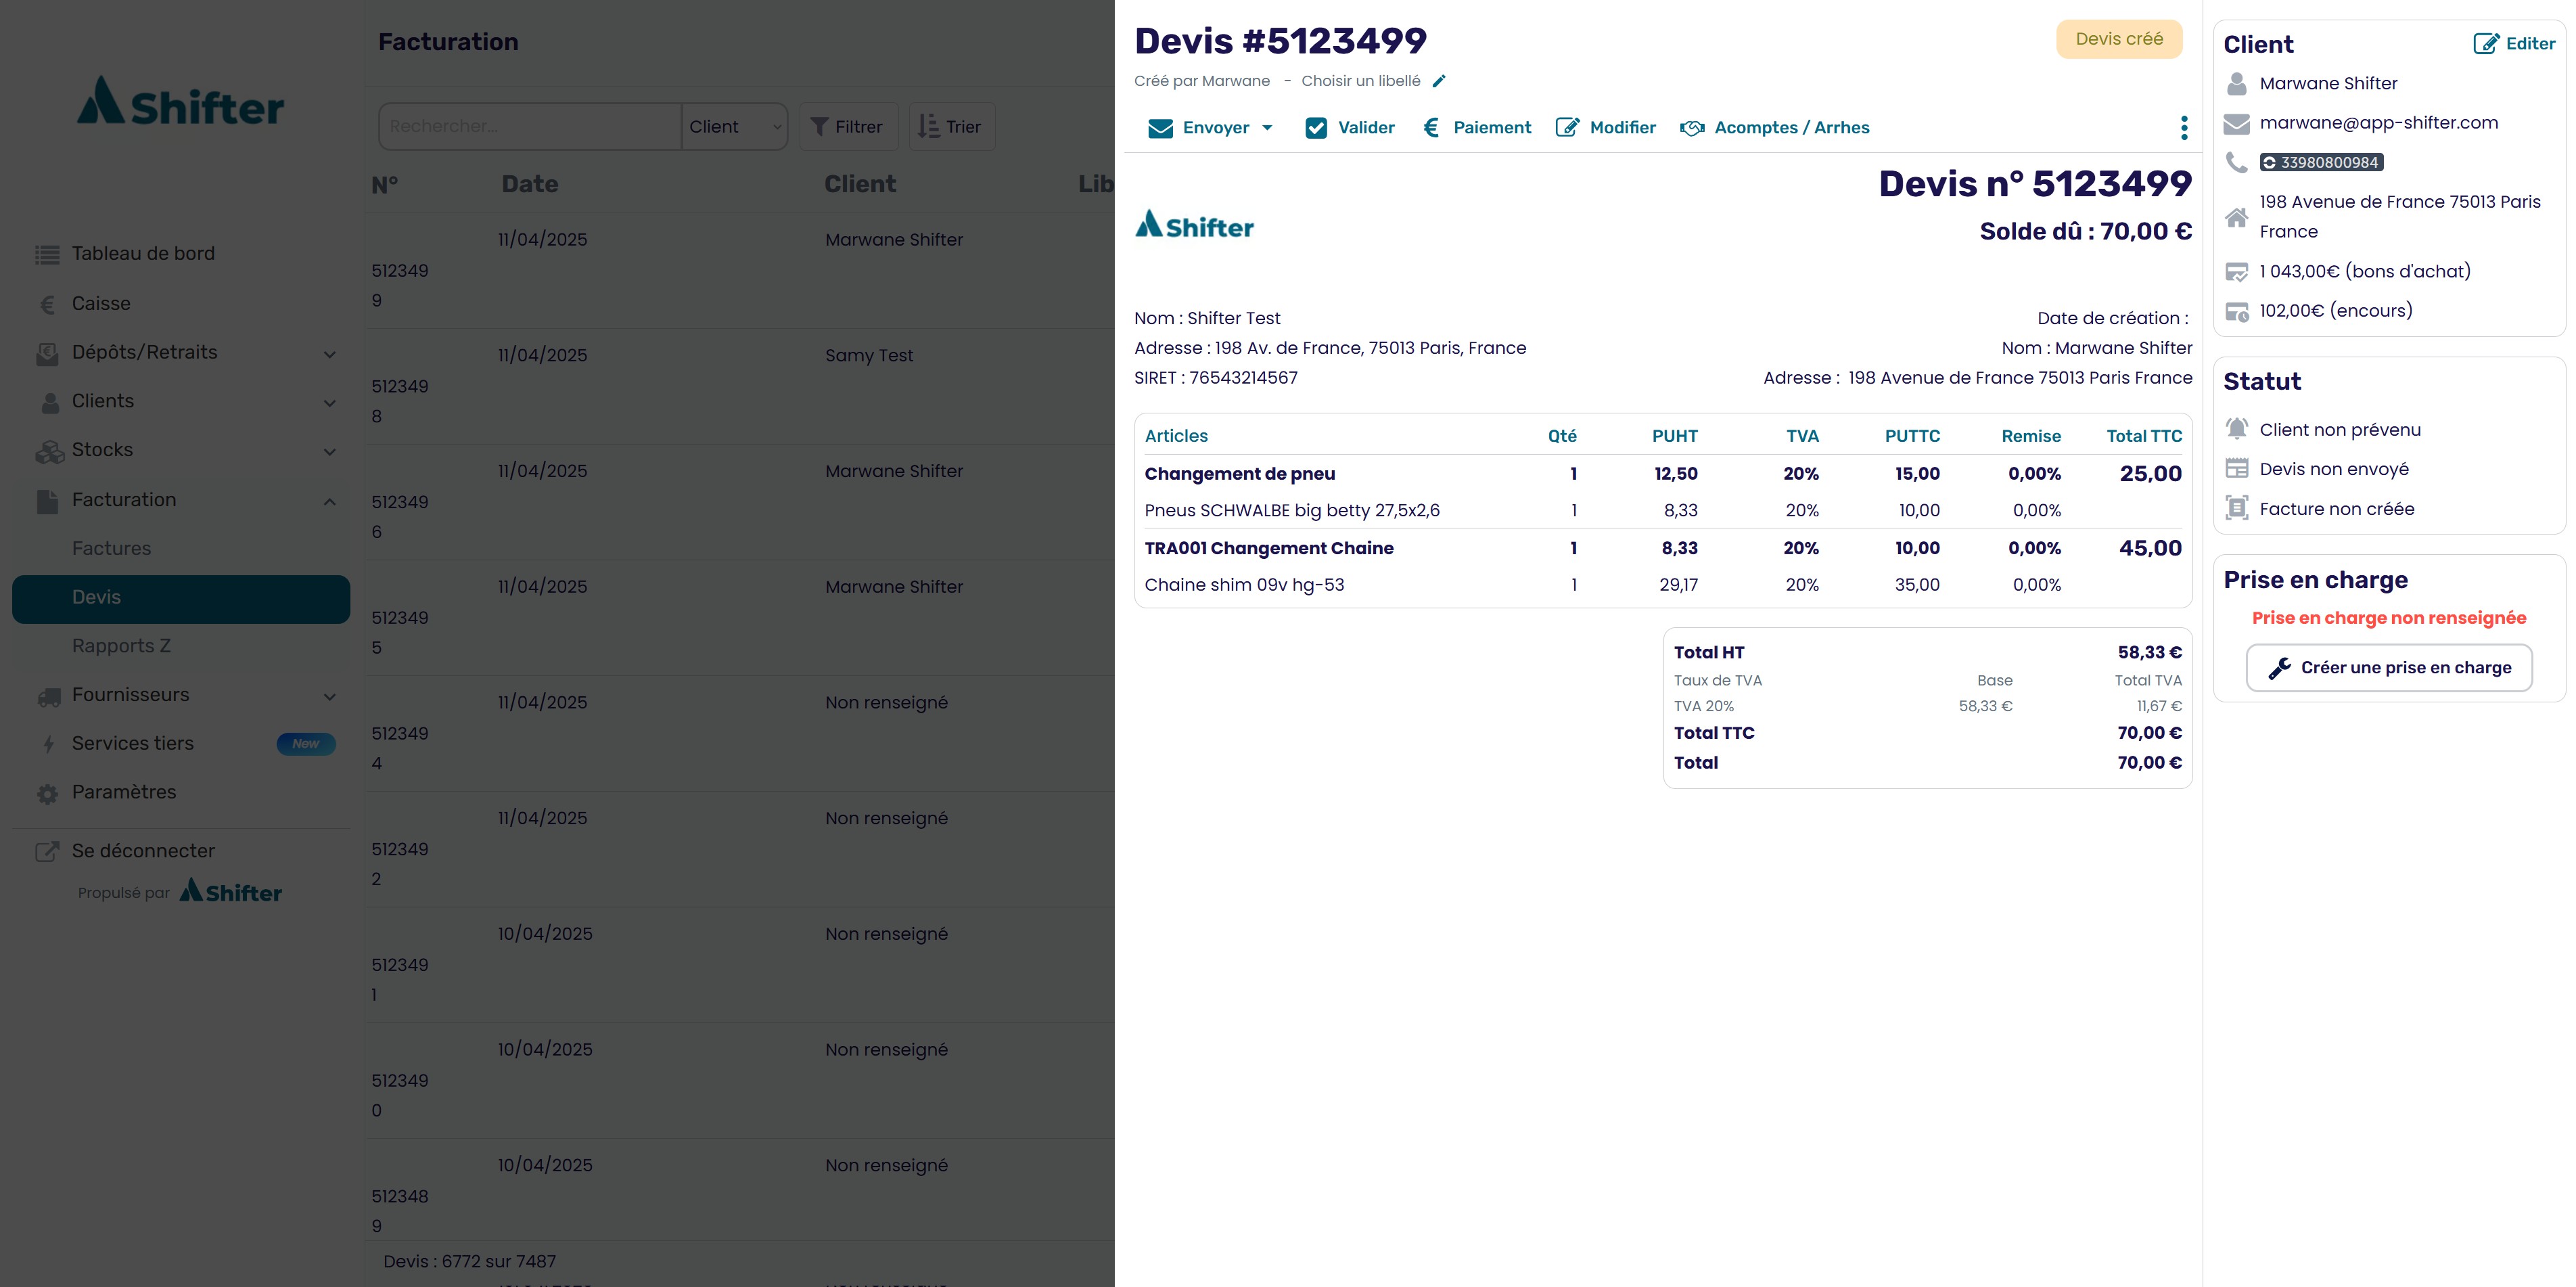2576x1287 pixels.
Task: Expand the Clients sidebar chevron
Action: click(329, 403)
